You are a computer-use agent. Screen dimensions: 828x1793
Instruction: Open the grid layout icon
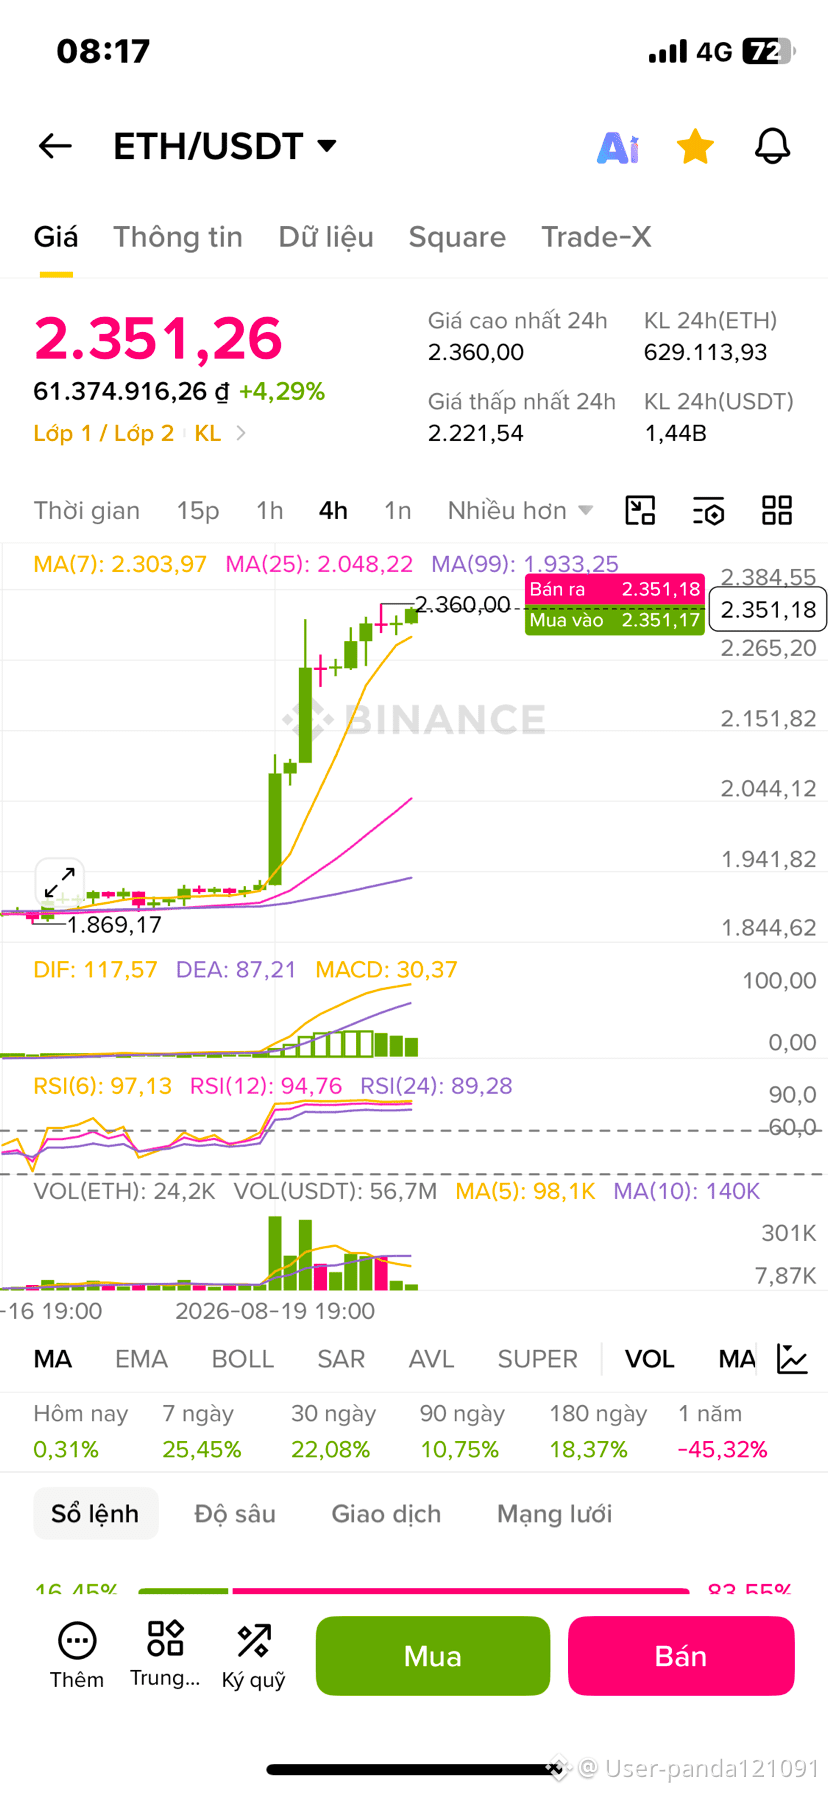click(777, 511)
